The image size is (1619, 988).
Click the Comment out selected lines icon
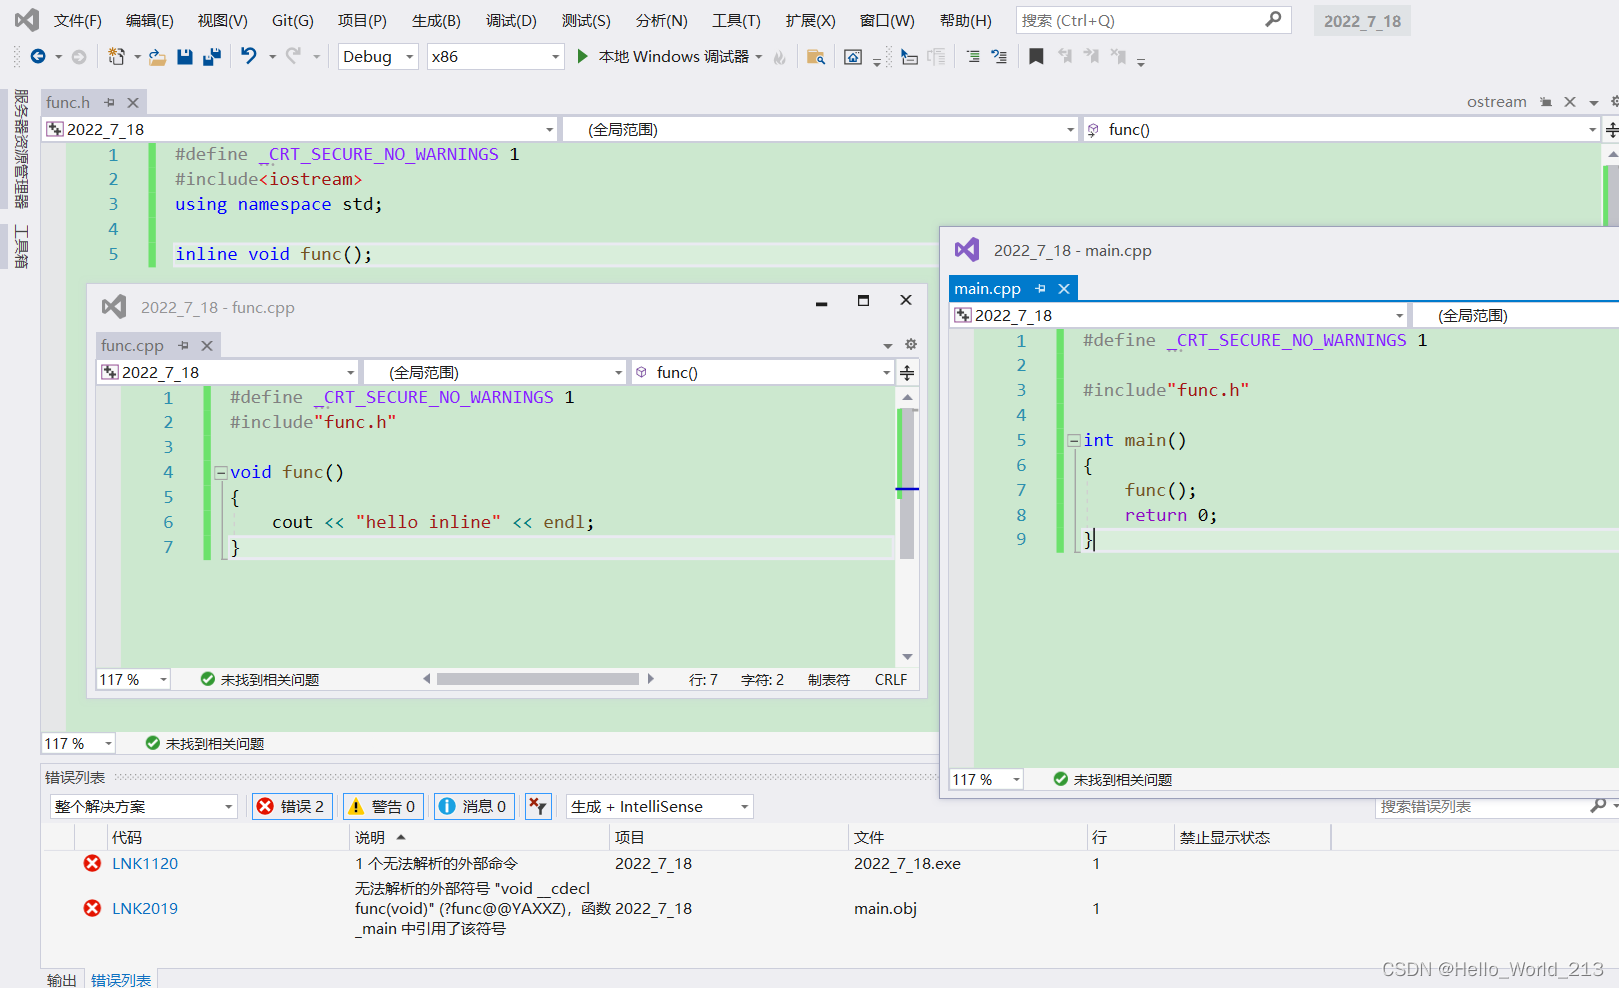pos(973,57)
